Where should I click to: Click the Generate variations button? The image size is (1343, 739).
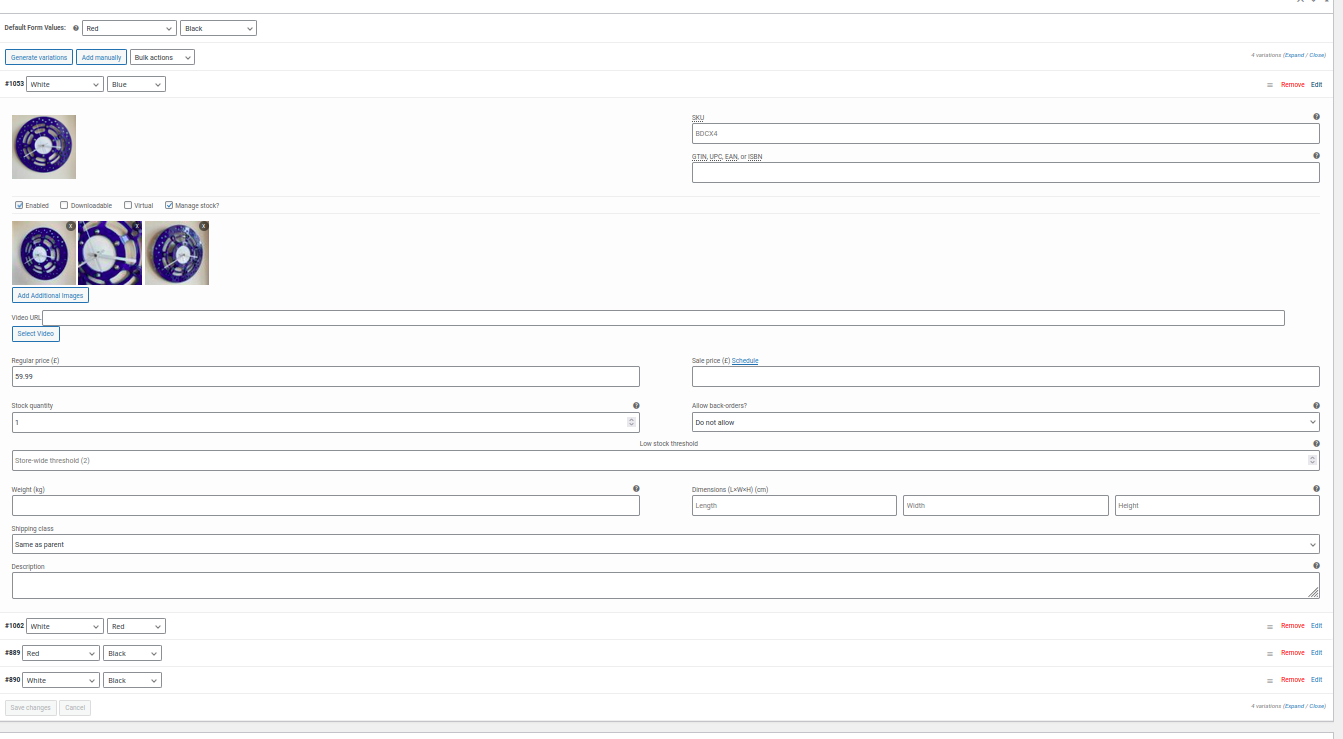pos(39,57)
